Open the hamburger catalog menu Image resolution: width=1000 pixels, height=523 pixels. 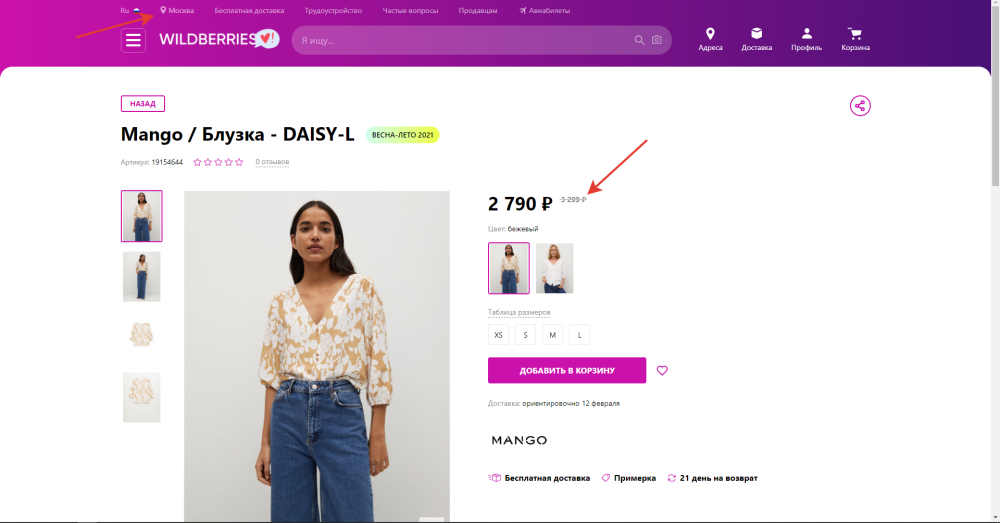pyautogui.click(x=133, y=40)
